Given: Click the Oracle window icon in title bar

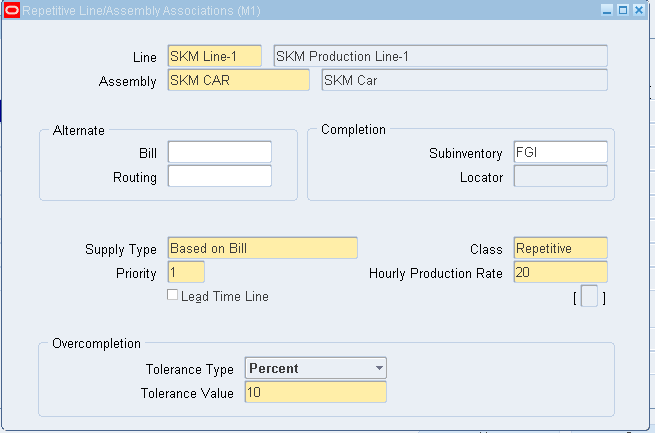Looking at the screenshot, I should pos(11,9).
